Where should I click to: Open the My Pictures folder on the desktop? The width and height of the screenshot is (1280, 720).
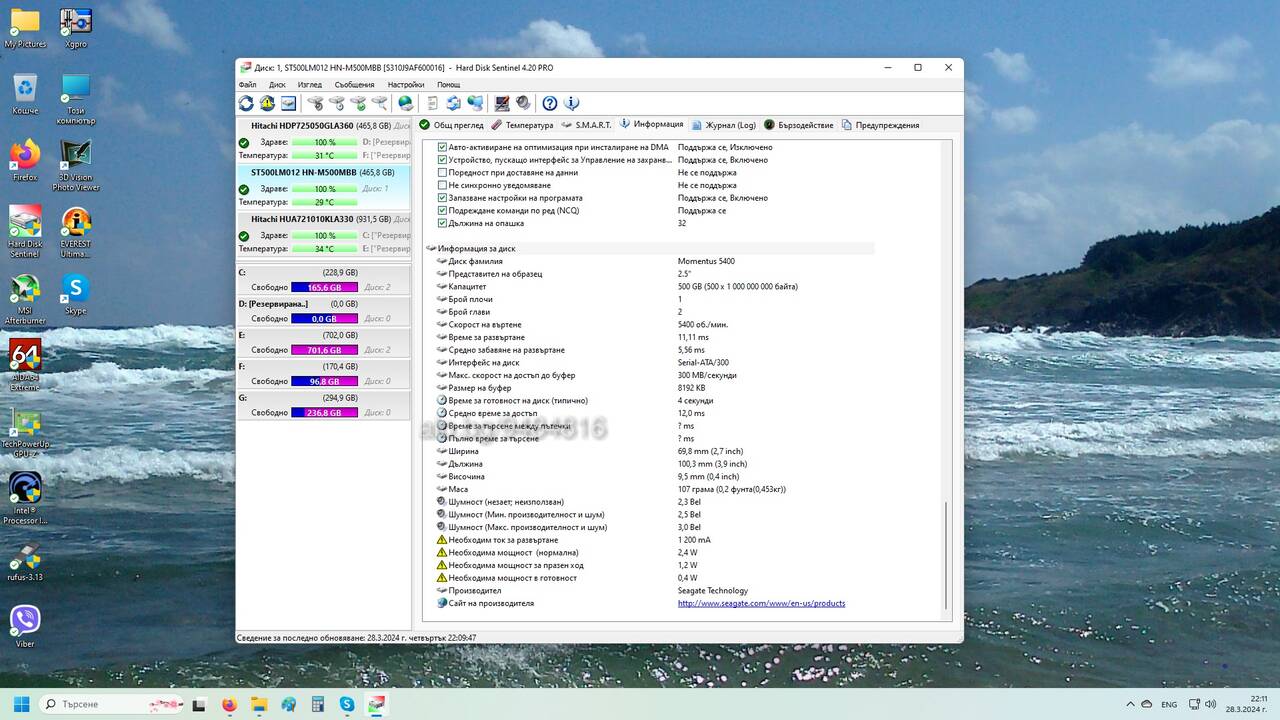point(25,28)
